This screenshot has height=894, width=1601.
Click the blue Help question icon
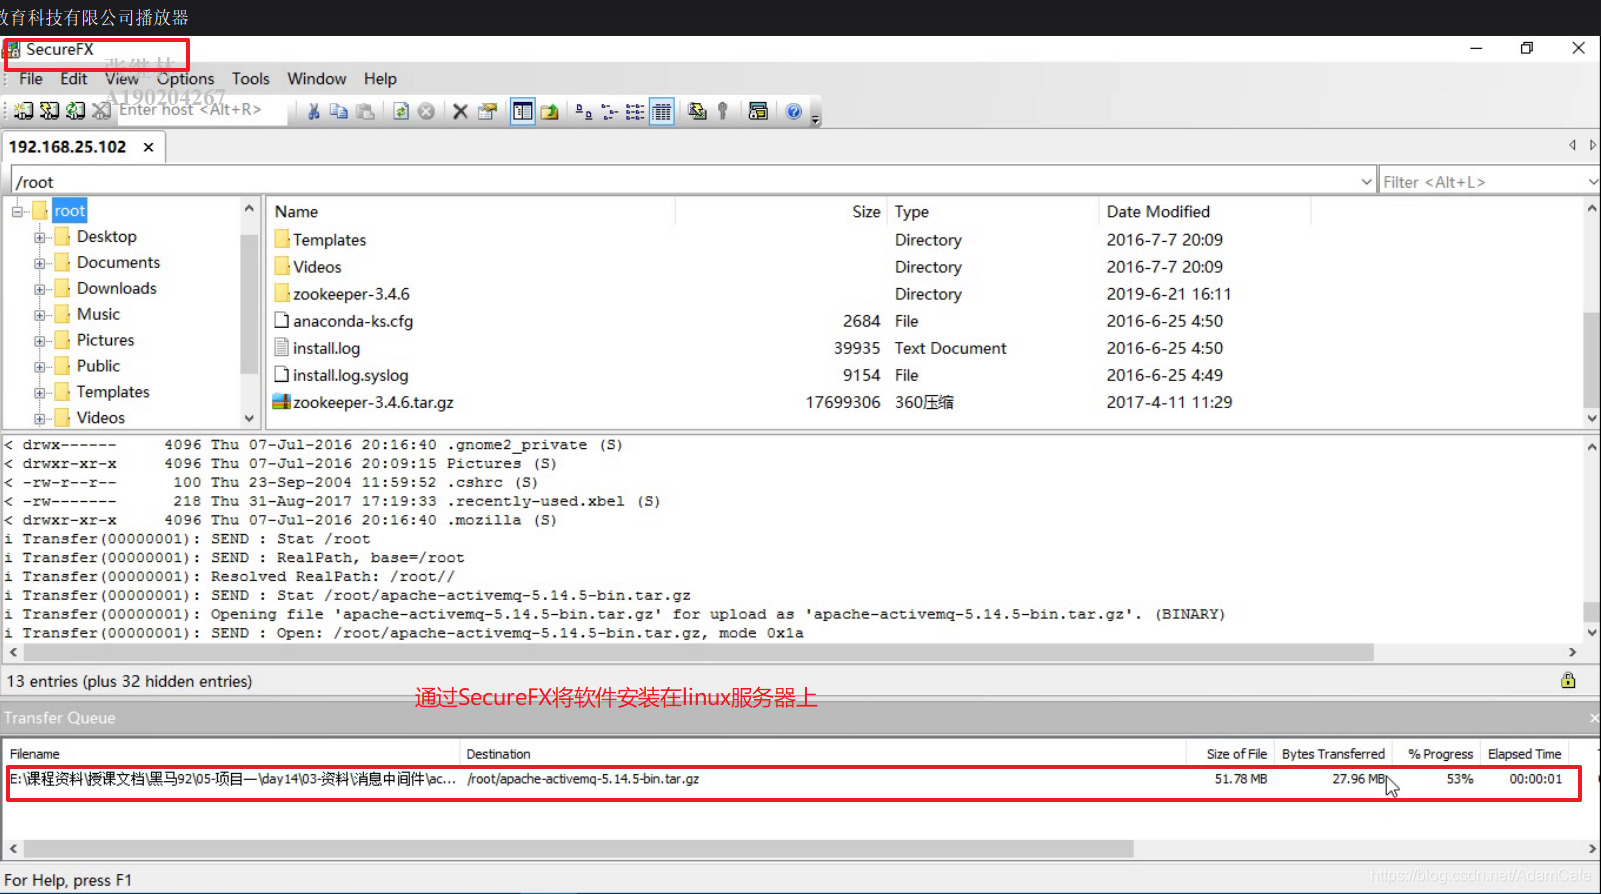(793, 111)
